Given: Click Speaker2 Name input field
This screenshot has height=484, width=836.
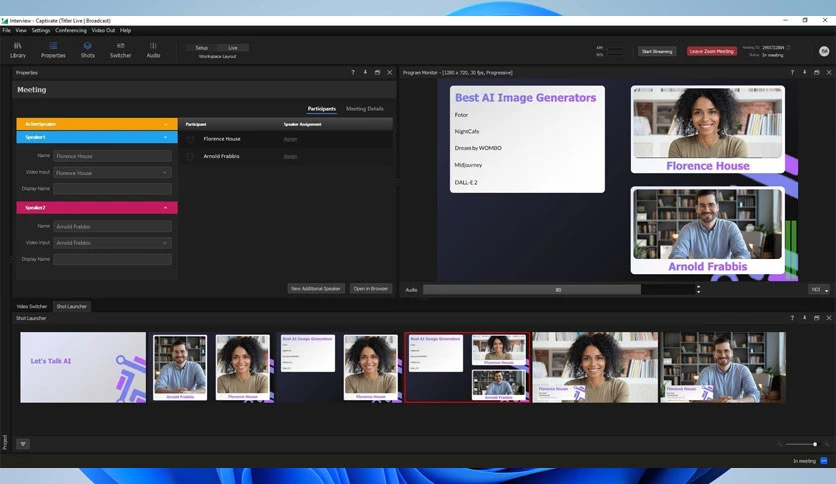Looking at the screenshot, I should (x=112, y=227).
